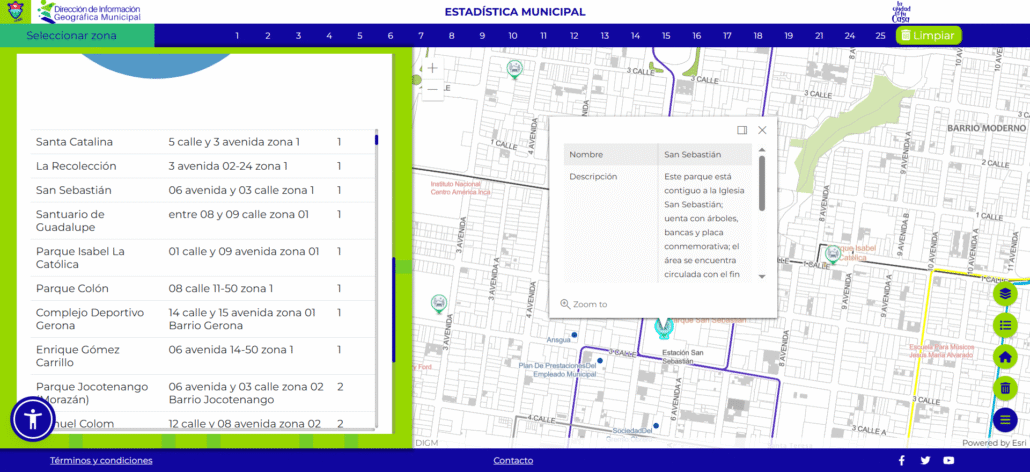Open the Seleccionar zona selector

point(77,36)
